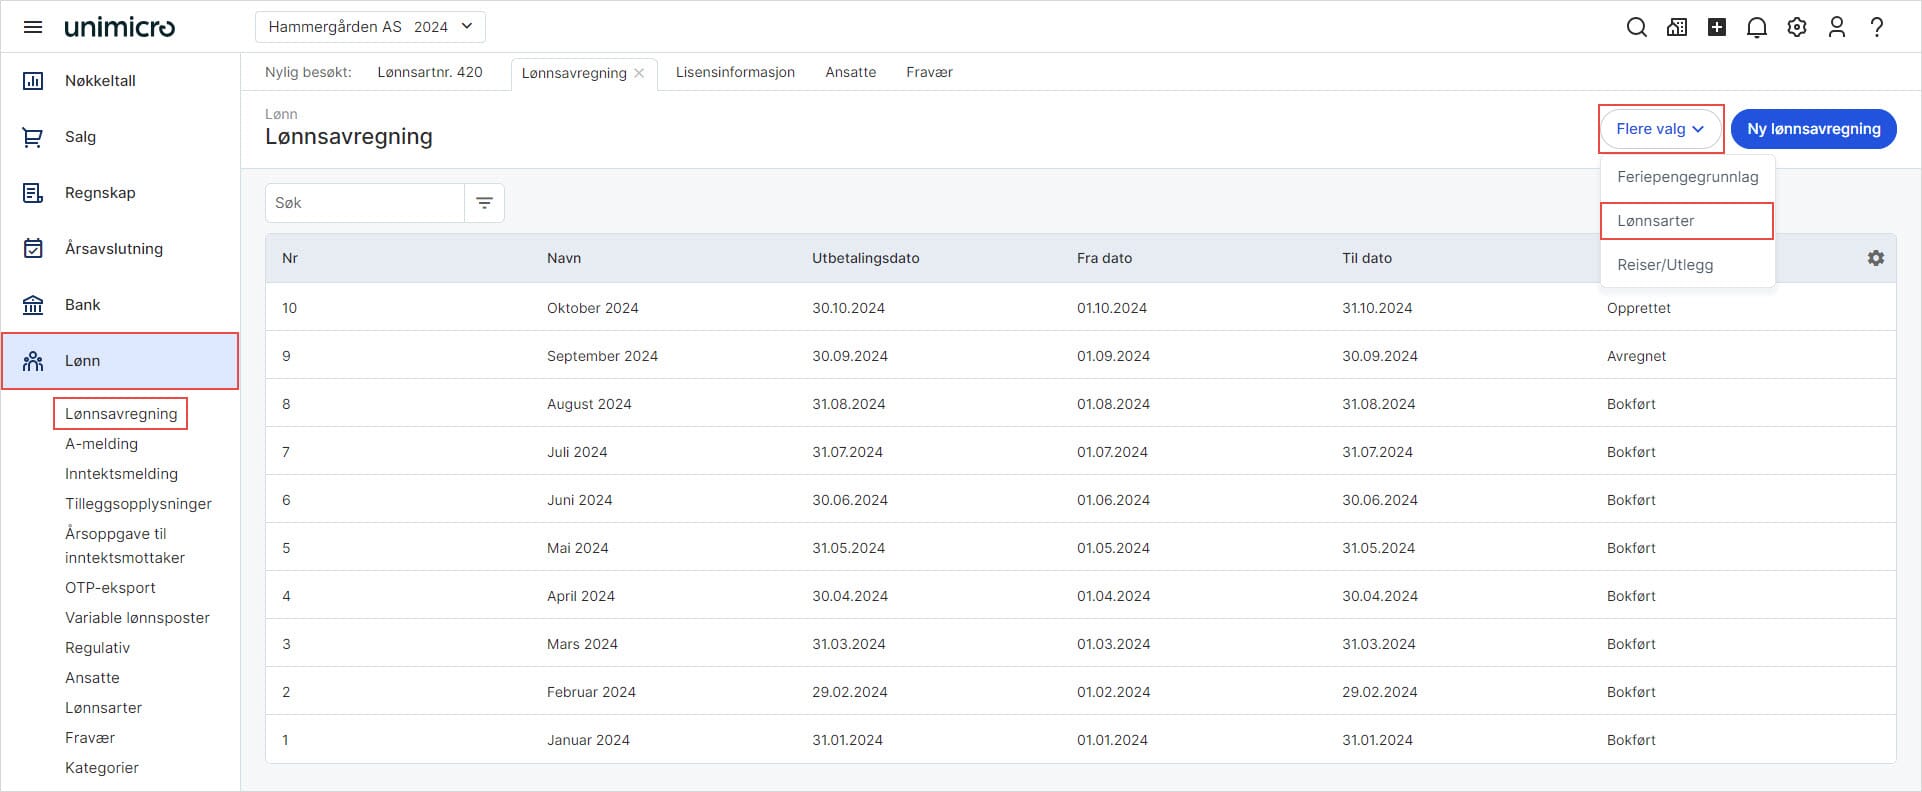Click the filter icon beside search field

(484, 203)
